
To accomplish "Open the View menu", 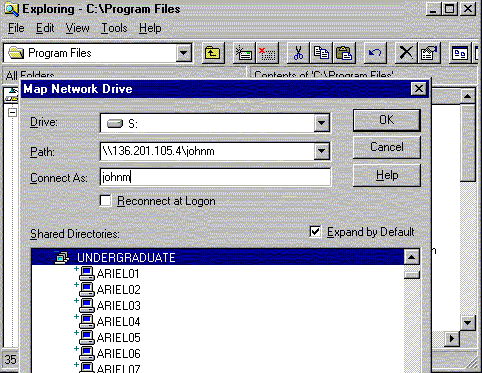I will [77, 28].
